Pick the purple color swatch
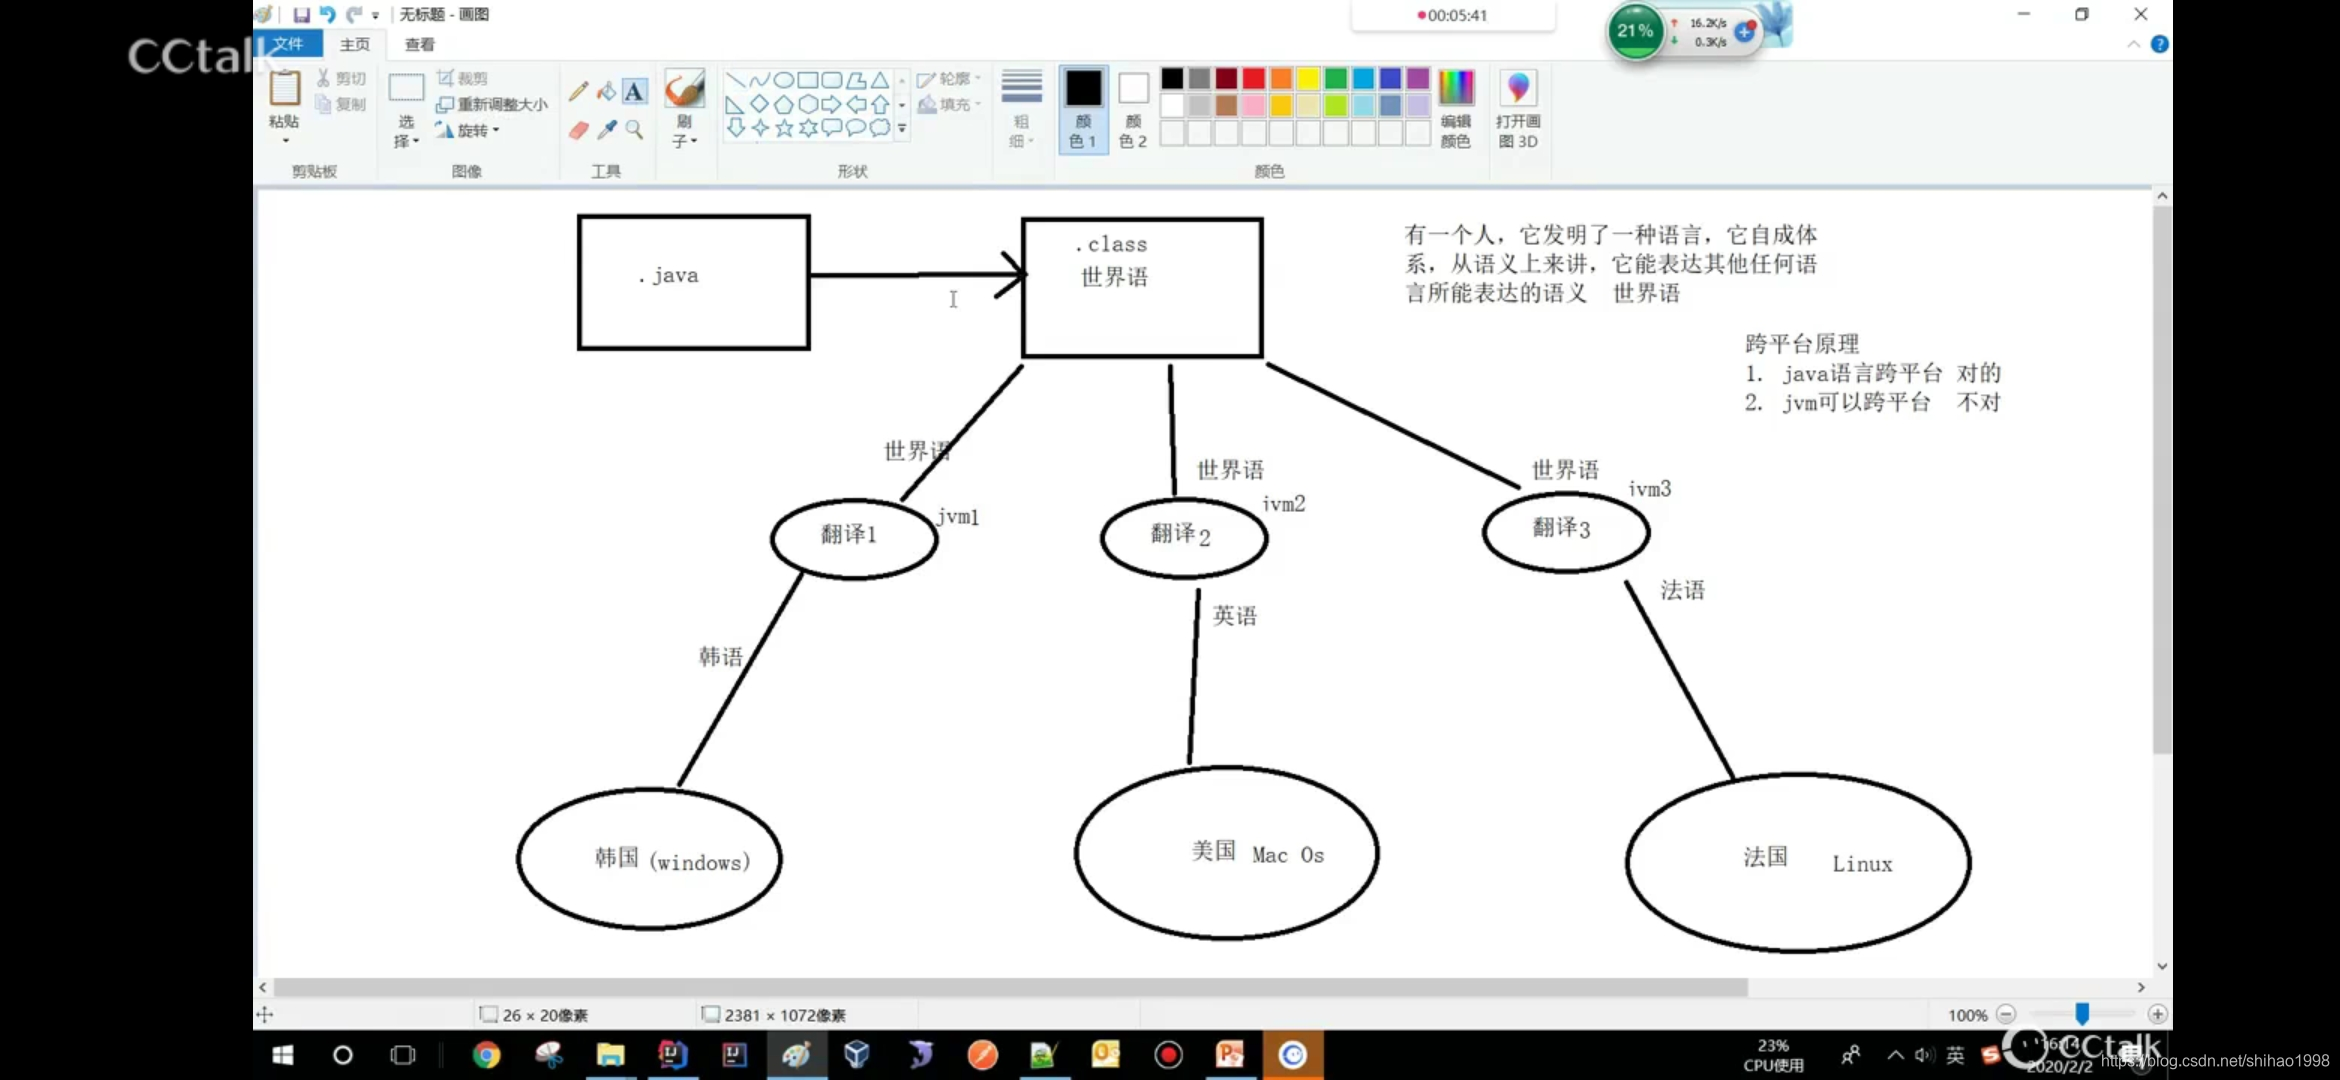Screen dimensions: 2340x1080 pyautogui.click(x=1417, y=78)
